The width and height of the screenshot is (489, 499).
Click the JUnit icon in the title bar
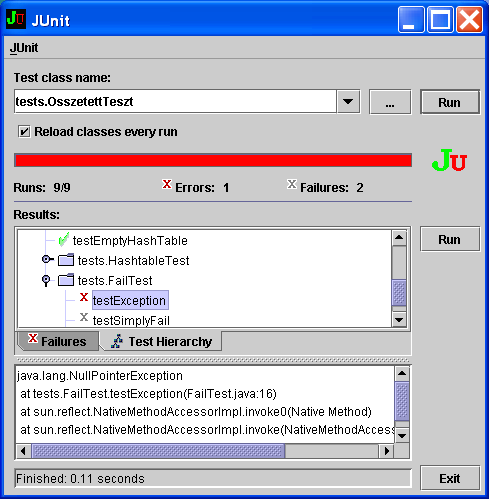[x=16, y=19]
